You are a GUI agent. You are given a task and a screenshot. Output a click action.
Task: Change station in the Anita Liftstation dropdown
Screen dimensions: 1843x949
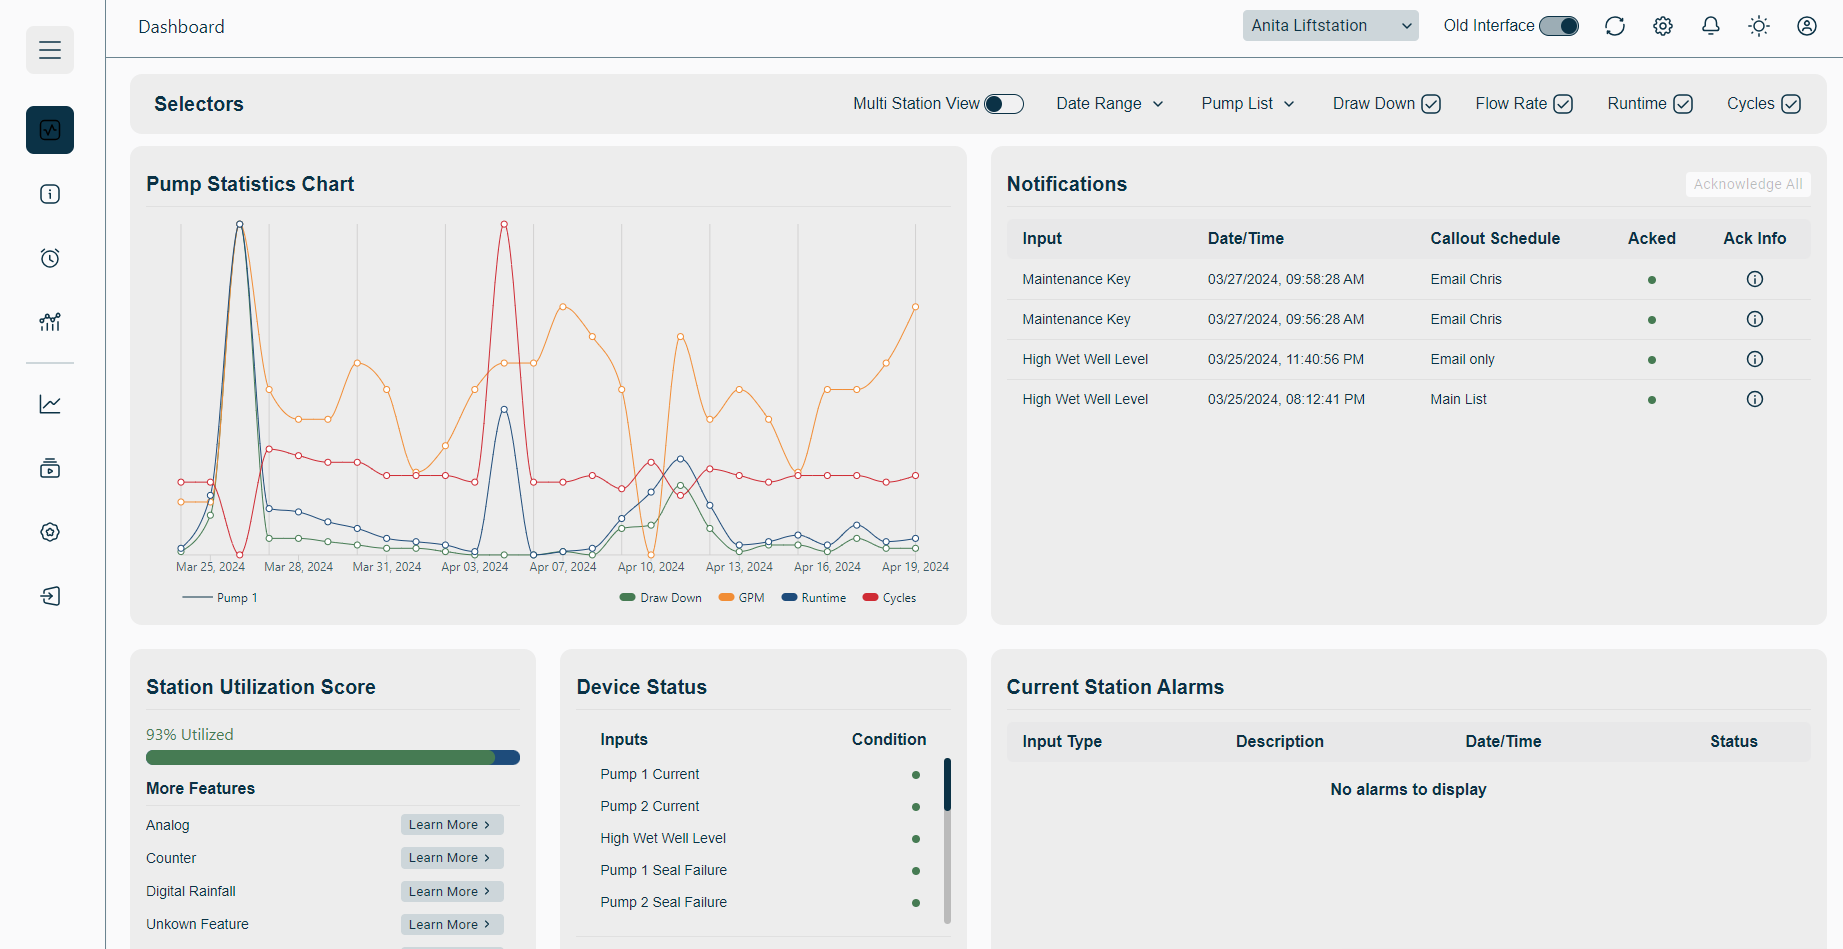1330,25
